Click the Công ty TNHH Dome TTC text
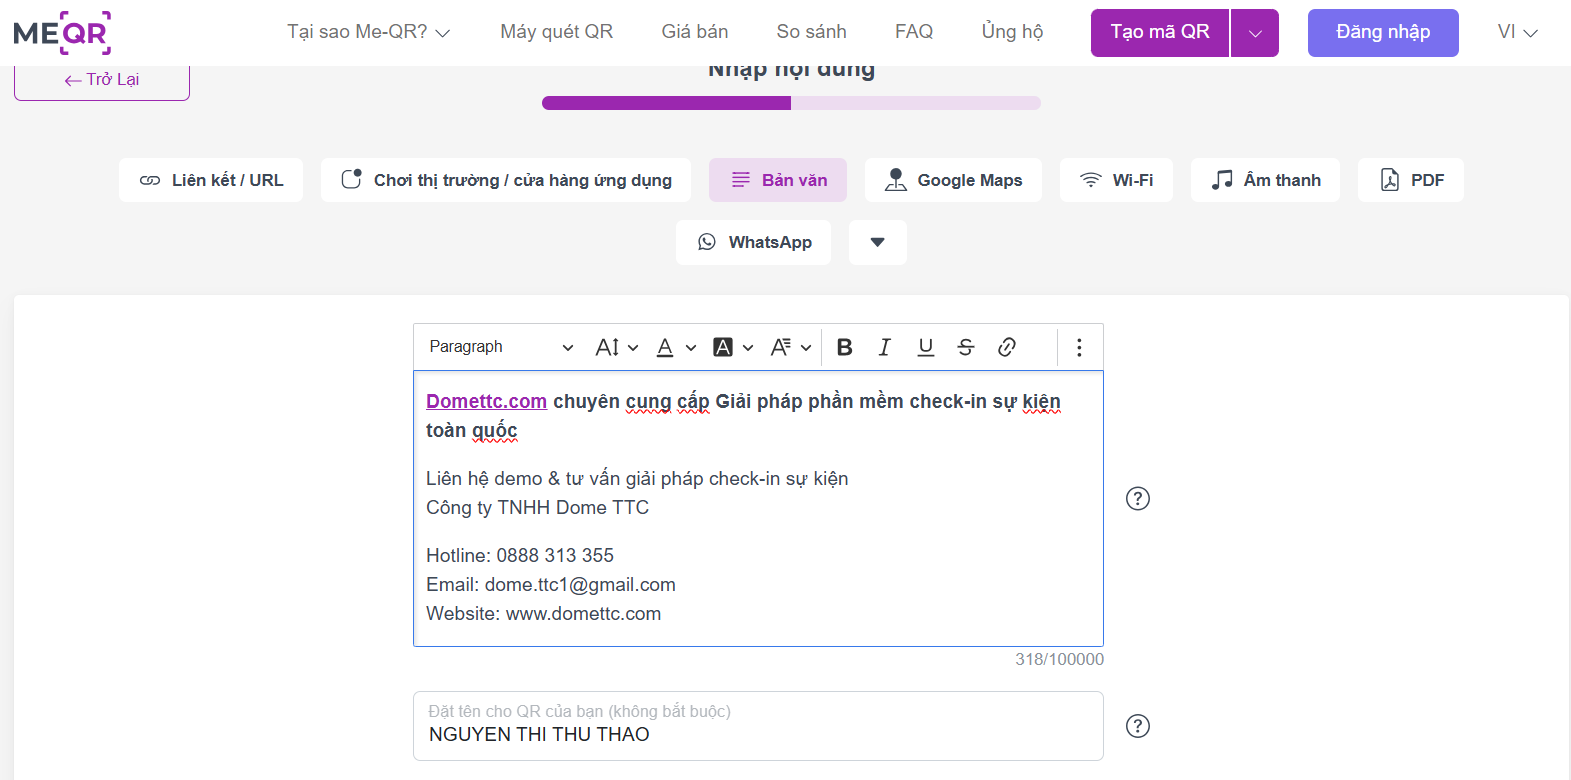The height and width of the screenshot is (780, 1571). click(537, 507)
